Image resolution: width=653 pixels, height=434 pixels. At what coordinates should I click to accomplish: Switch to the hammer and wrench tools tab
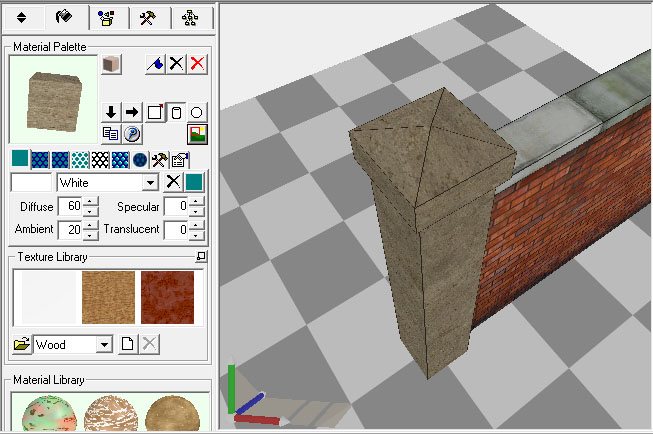point(147,18)
